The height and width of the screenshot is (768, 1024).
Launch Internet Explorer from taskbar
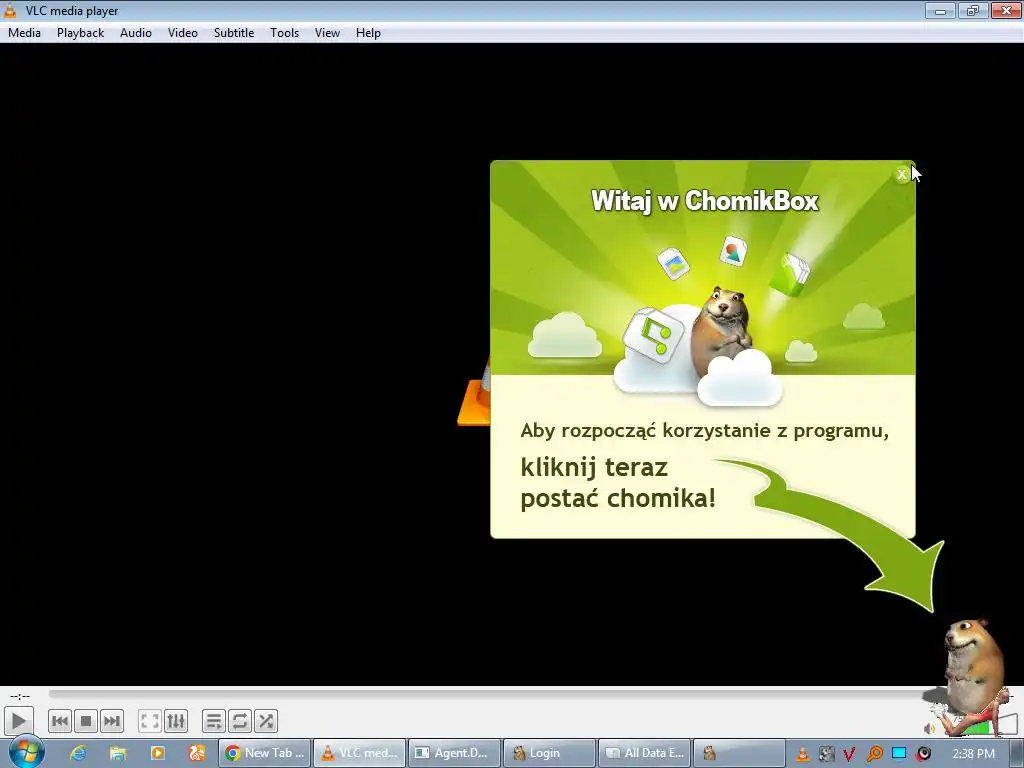[x=78, y=753]
